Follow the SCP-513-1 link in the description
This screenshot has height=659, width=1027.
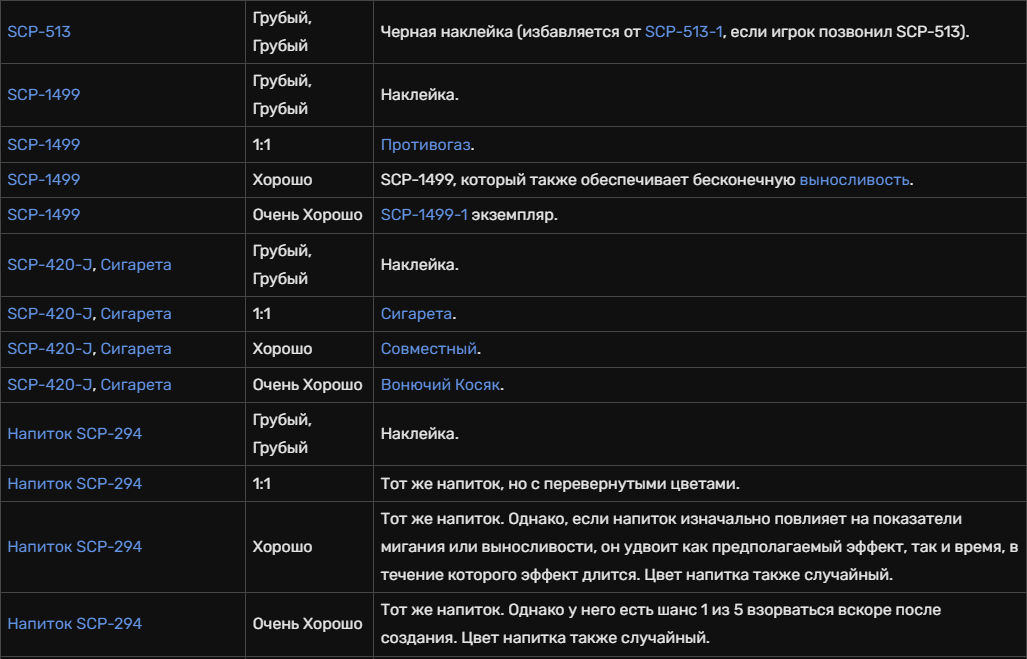[684, 31]
